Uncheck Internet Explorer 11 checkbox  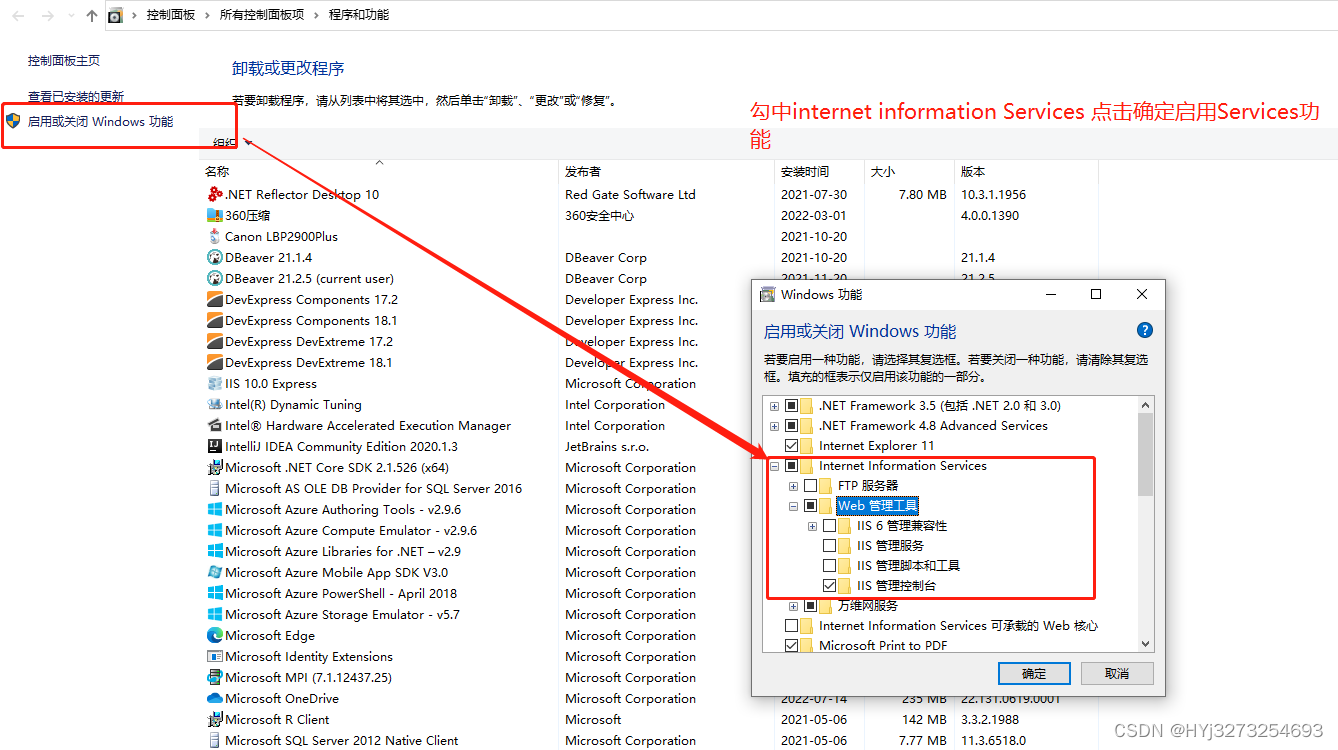792,446
